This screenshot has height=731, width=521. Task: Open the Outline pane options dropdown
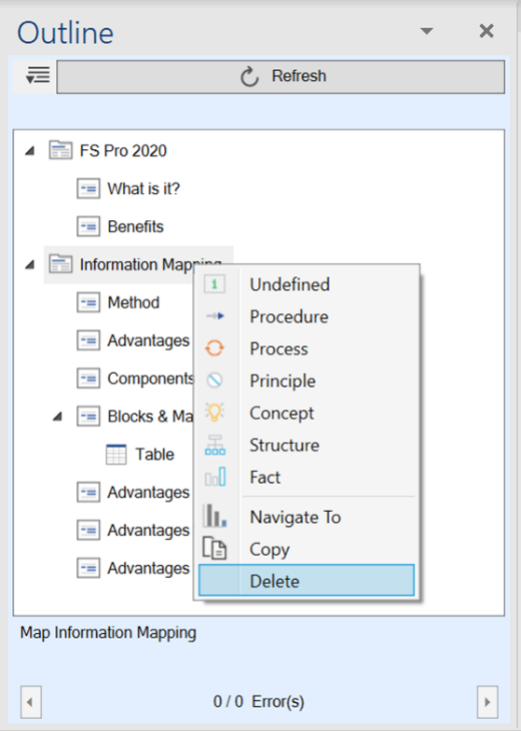pyautogui.click(x=426, y=31)
